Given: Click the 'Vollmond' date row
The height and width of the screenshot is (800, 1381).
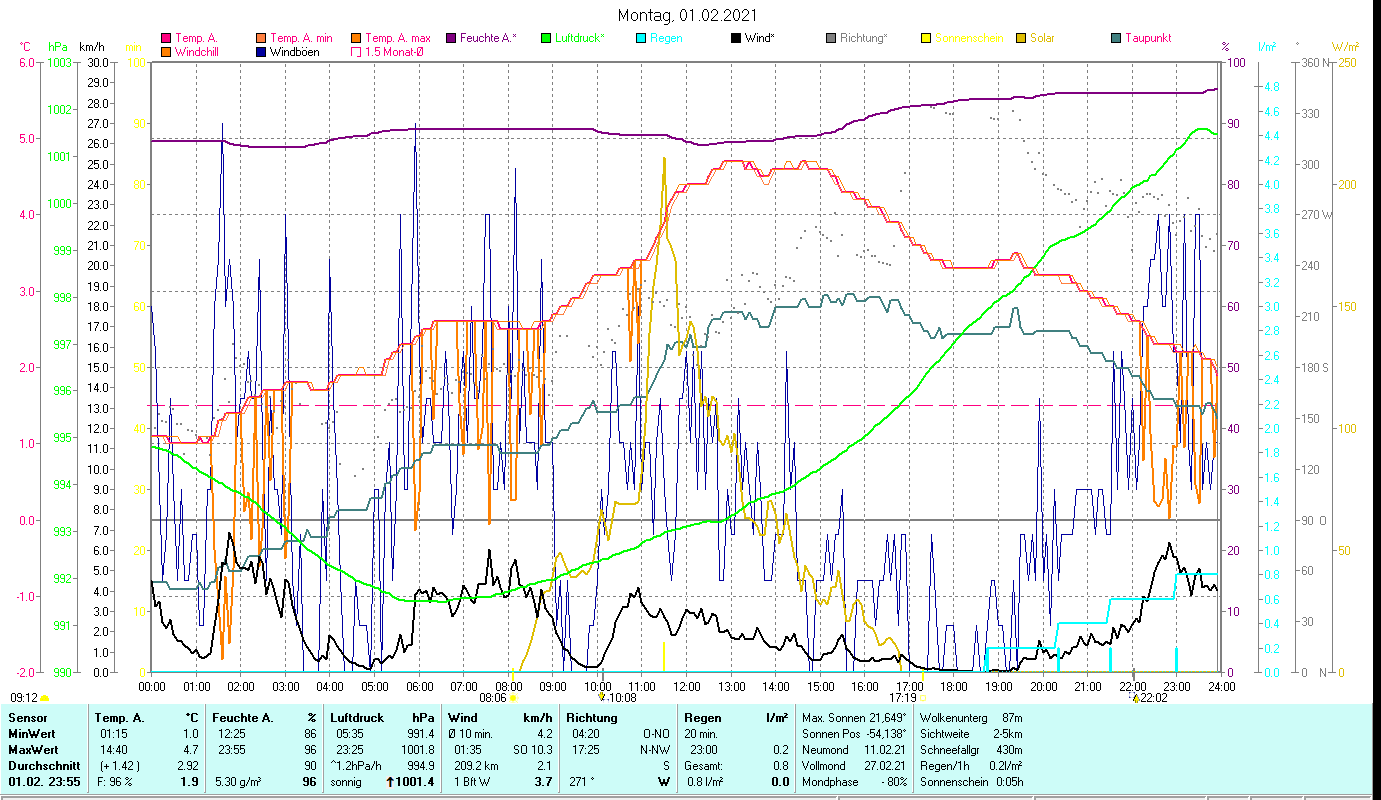Looking at the screenshot, I should [x=853, y=766].
